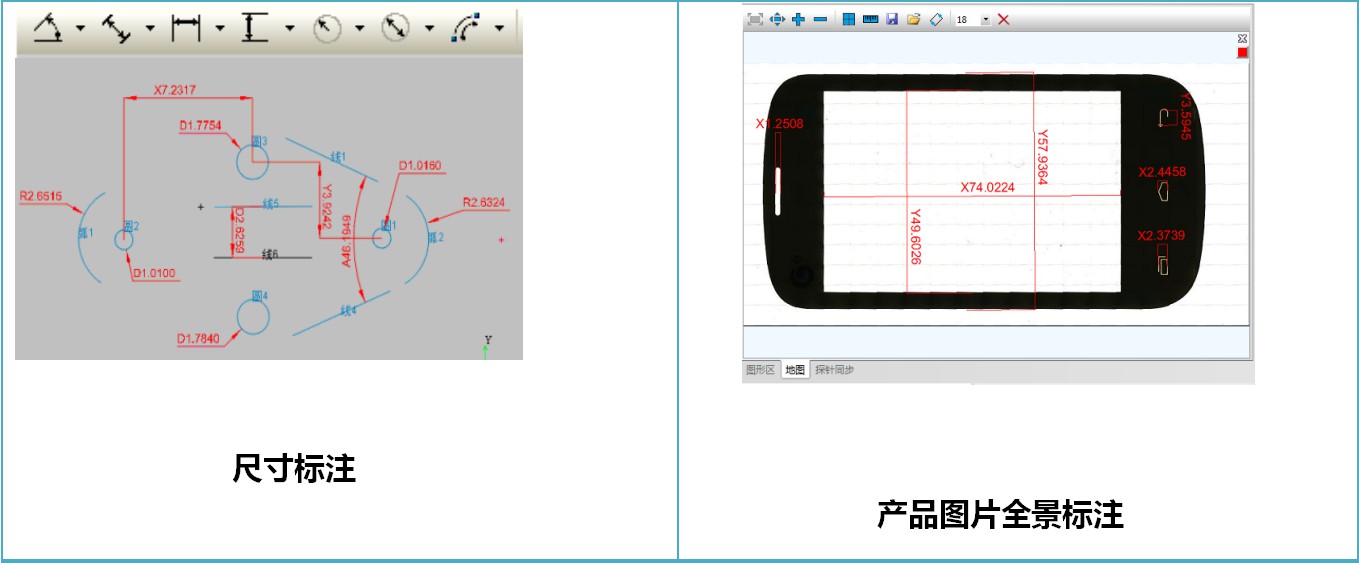Click the red X delete button
The image size is (1359, 563).
1004,19
